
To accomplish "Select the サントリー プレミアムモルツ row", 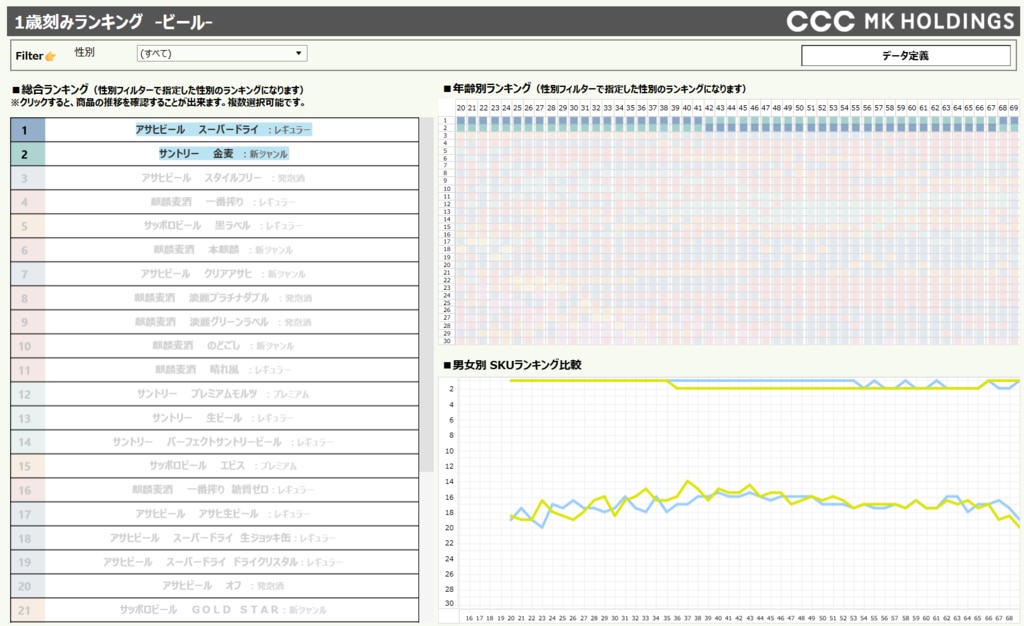I will click(x=215, y=394).
